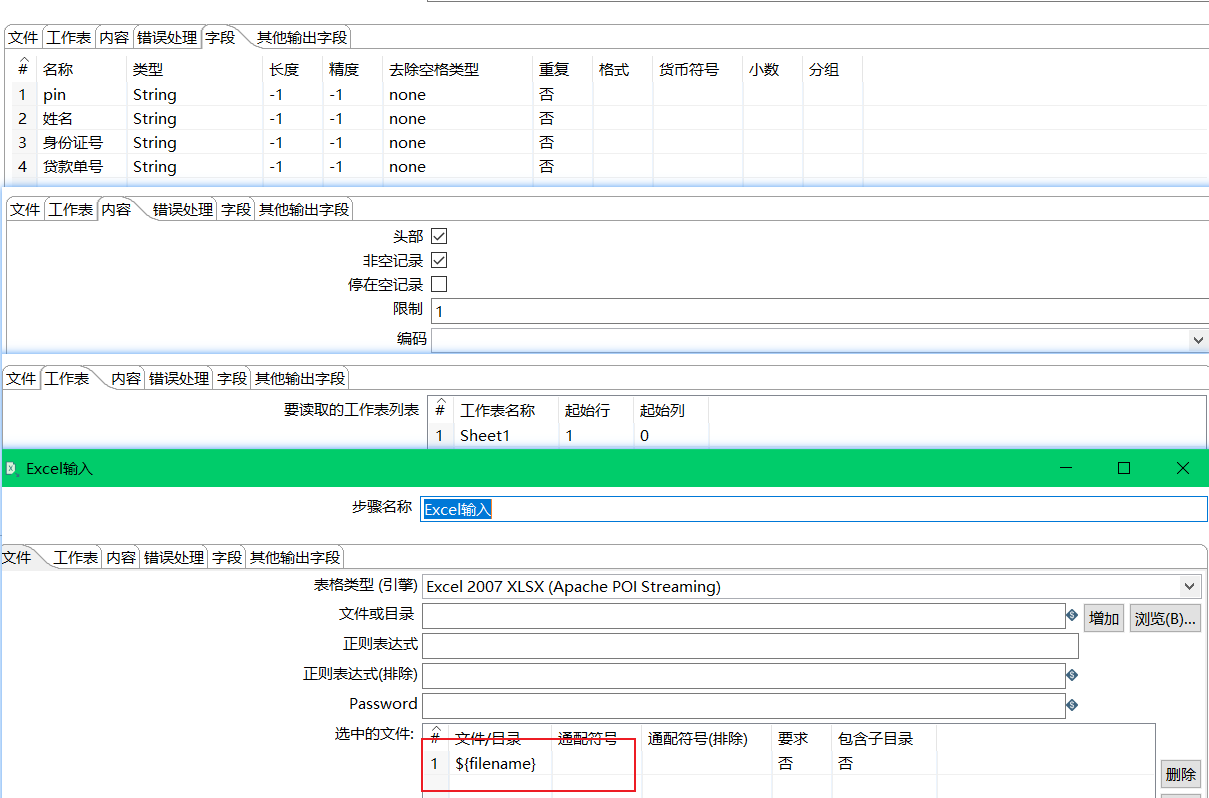Select 错误处理 tab above the 头部 checkbox

183,210
